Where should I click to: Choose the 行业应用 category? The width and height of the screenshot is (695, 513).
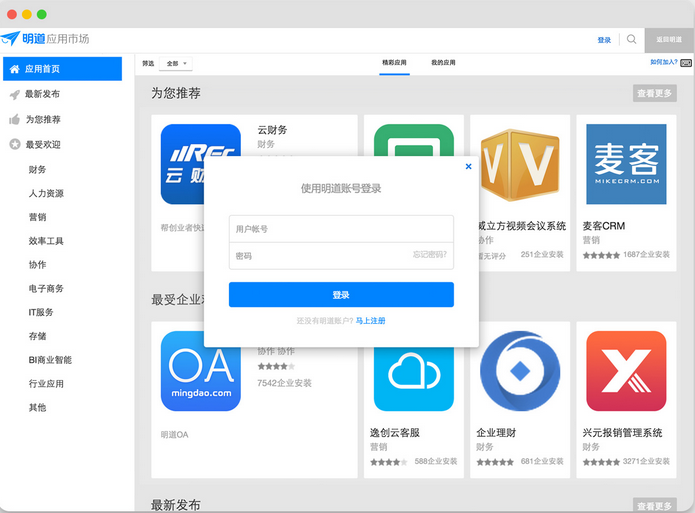tap(46, 384)
